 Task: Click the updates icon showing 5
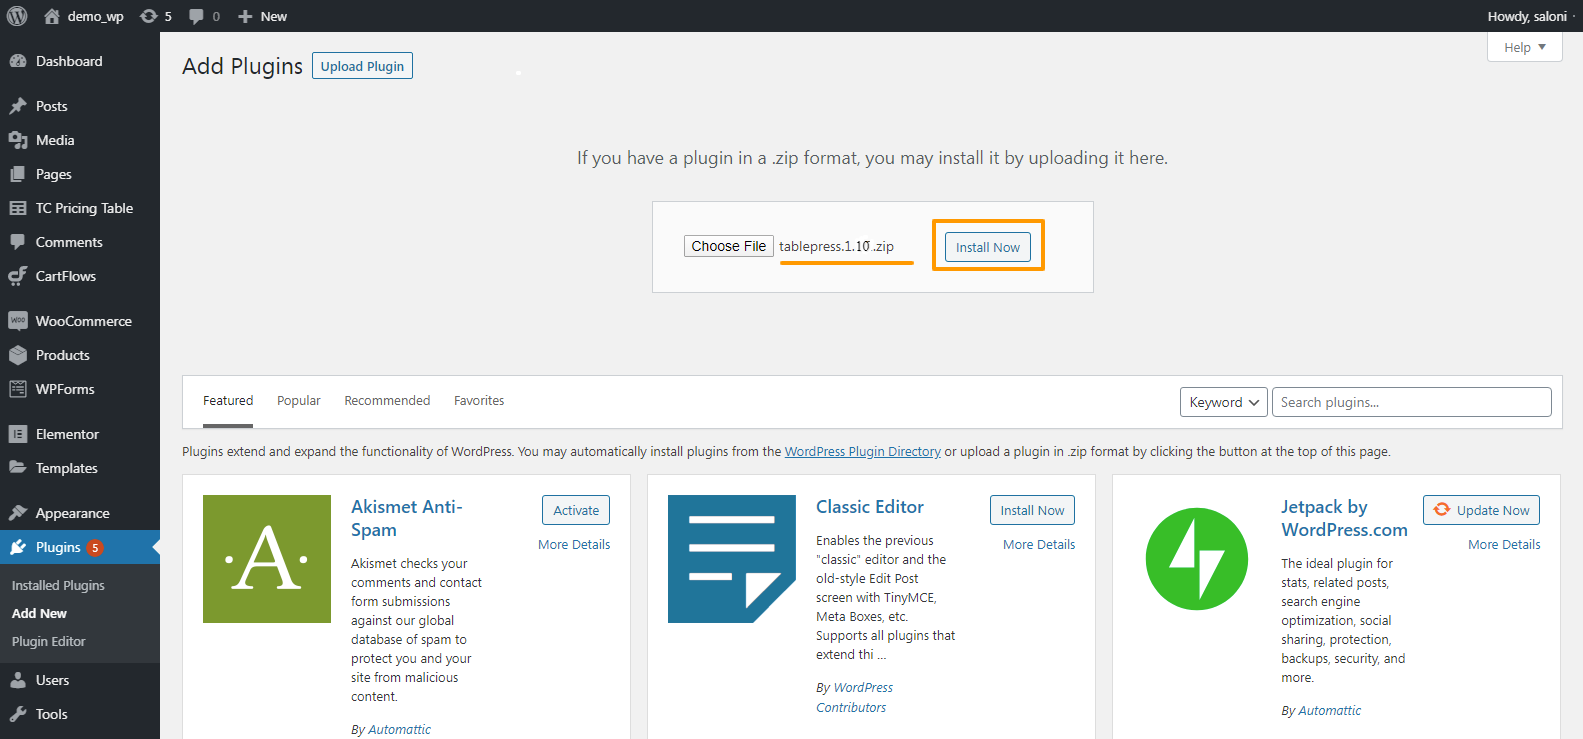(x=149, y=16)
